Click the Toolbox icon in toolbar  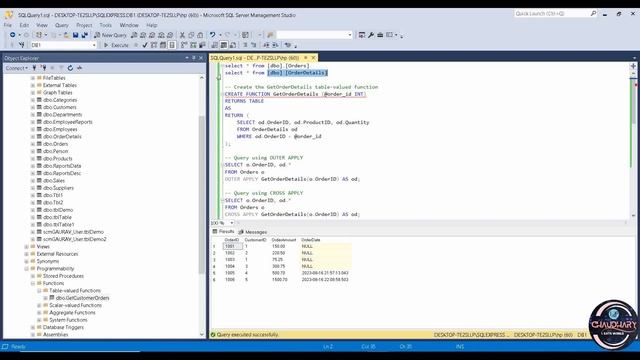tap(380, 35)
